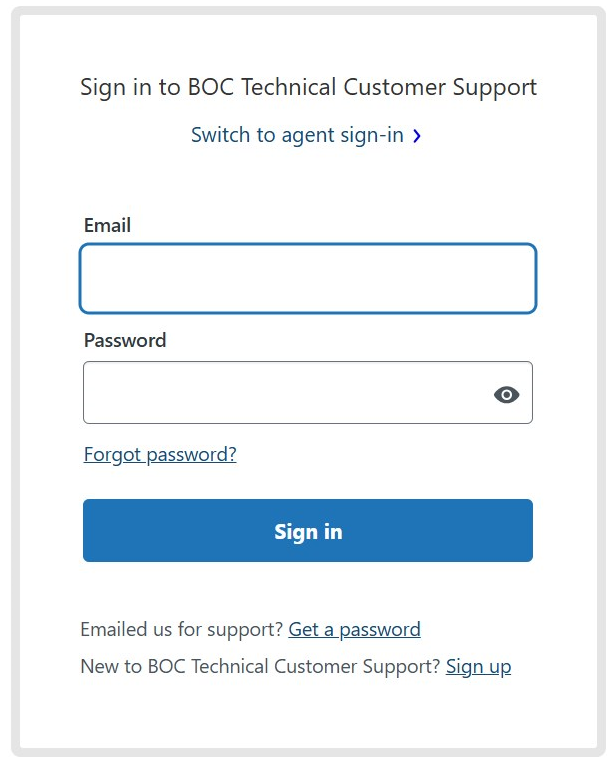Screen dimensions: 614x765
Task: Place cursor in the highlighted Email box
Action: click(308, 278)
